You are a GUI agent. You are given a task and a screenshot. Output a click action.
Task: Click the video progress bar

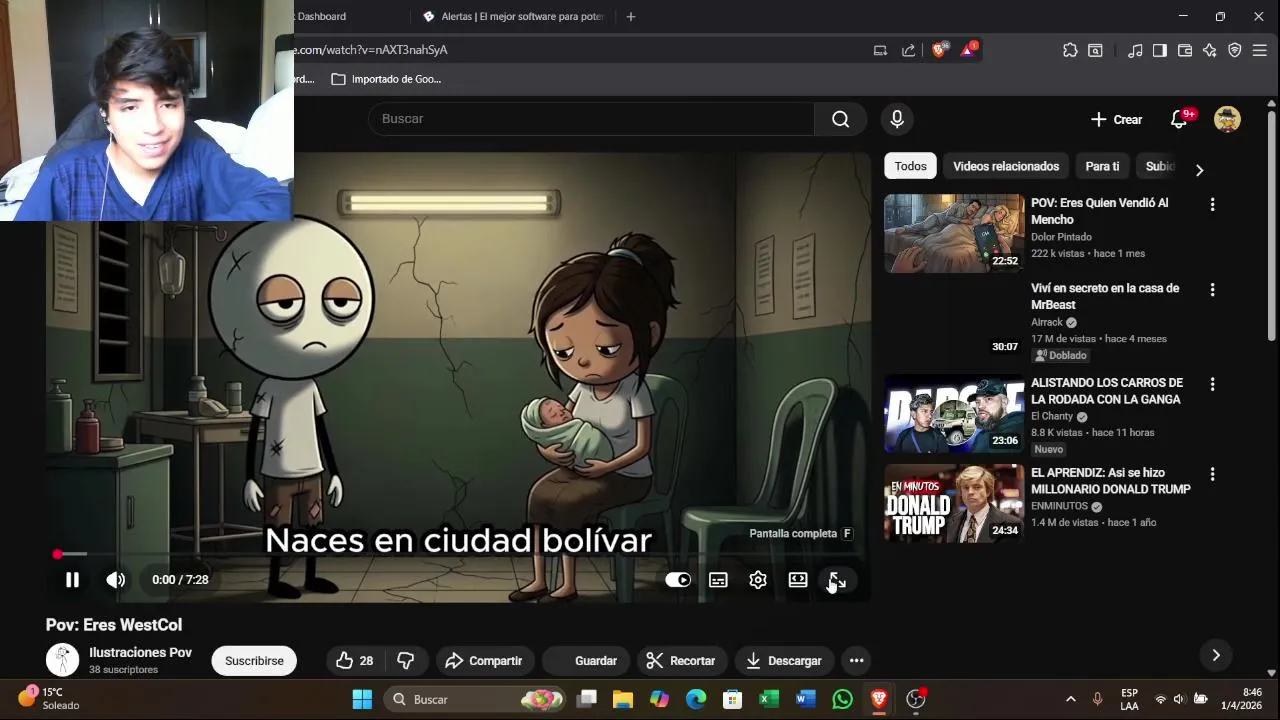click(x=457, y=554)
